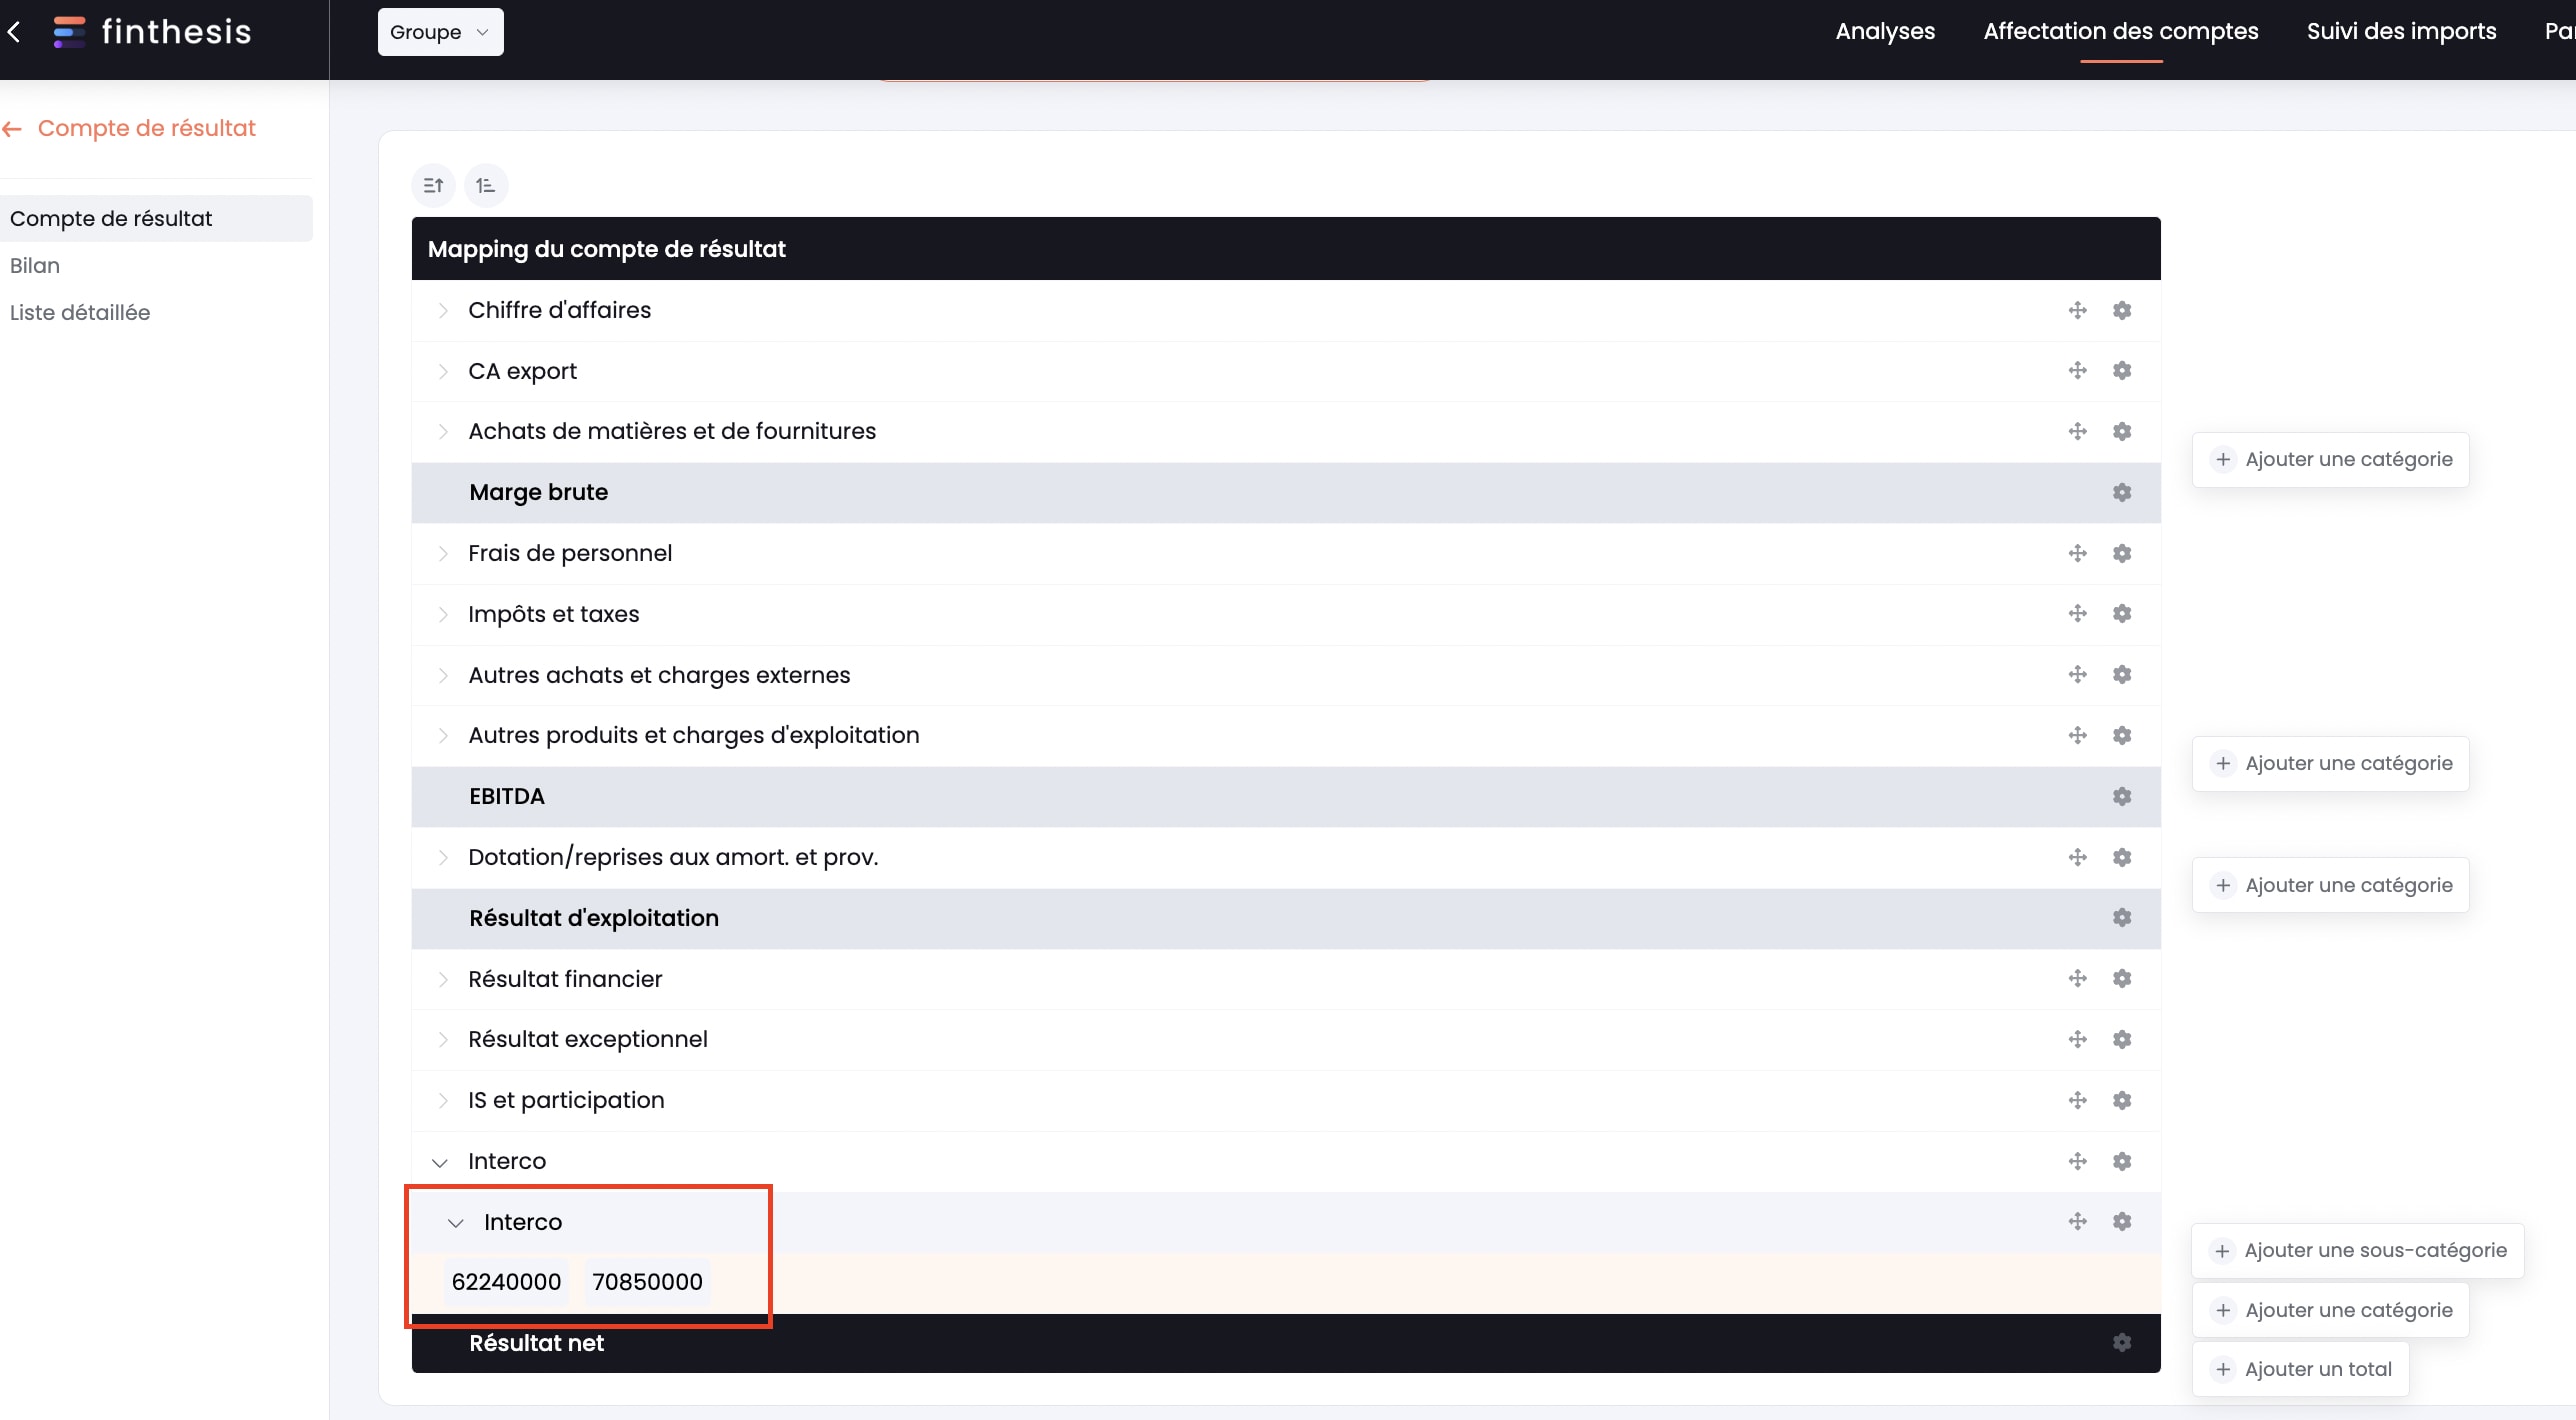Click Ajouter une catégorie above Ajouter un total
Image resolution: width=2576 pixels, height=1420 pixels.
[2330, 1310]
